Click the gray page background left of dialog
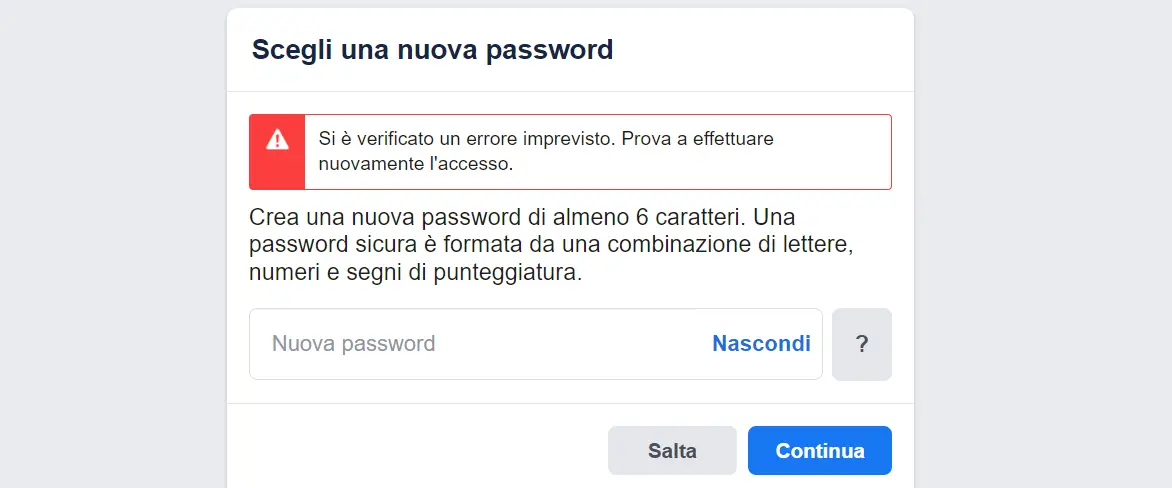Screen dimensions: 1172x488 (110, 250)
